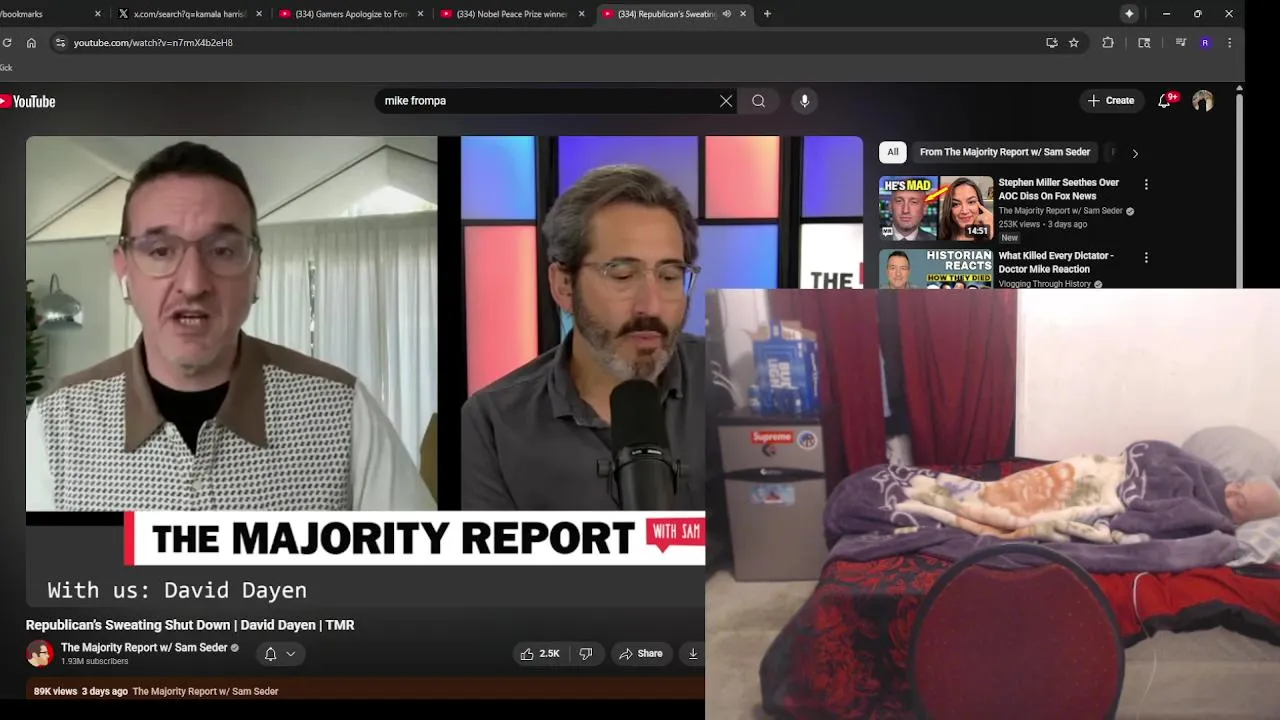
Task: Show more filter chips with arrow
Action: pos(1135,153)
